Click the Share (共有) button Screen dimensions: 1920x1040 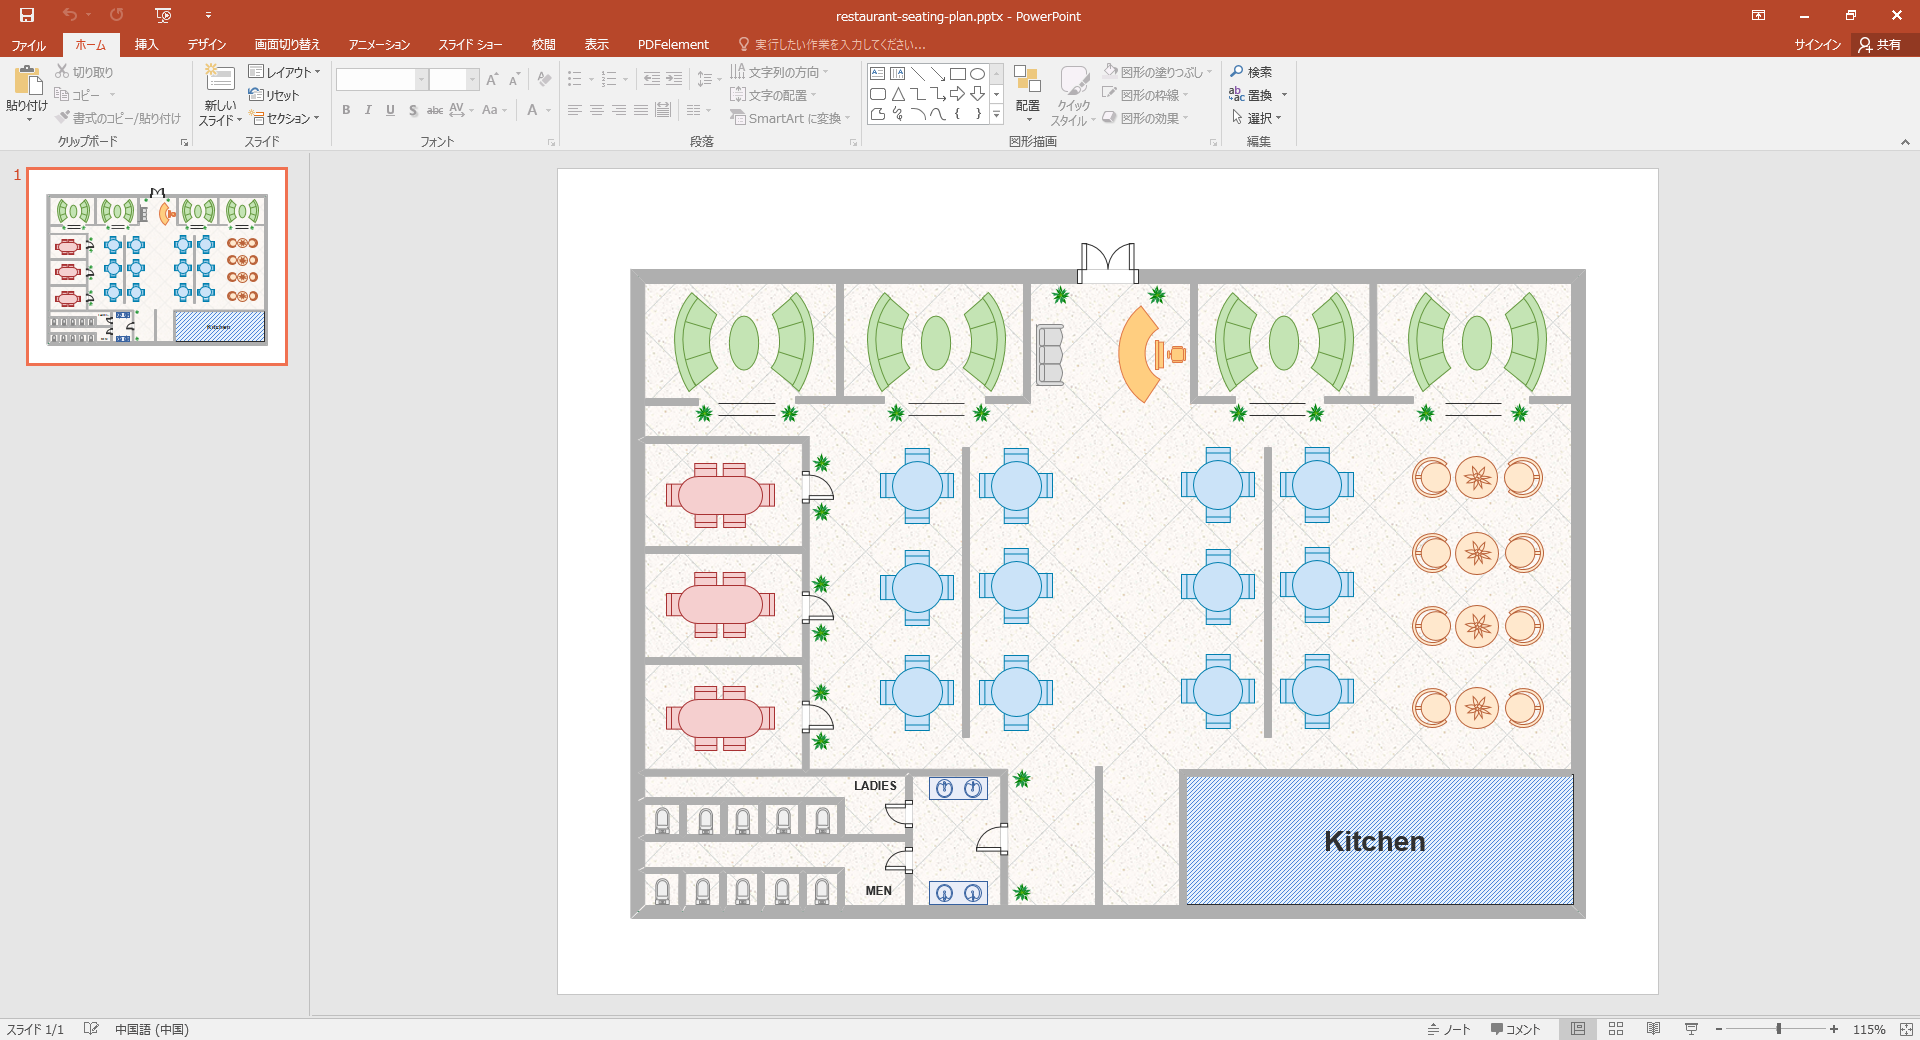1880,45
